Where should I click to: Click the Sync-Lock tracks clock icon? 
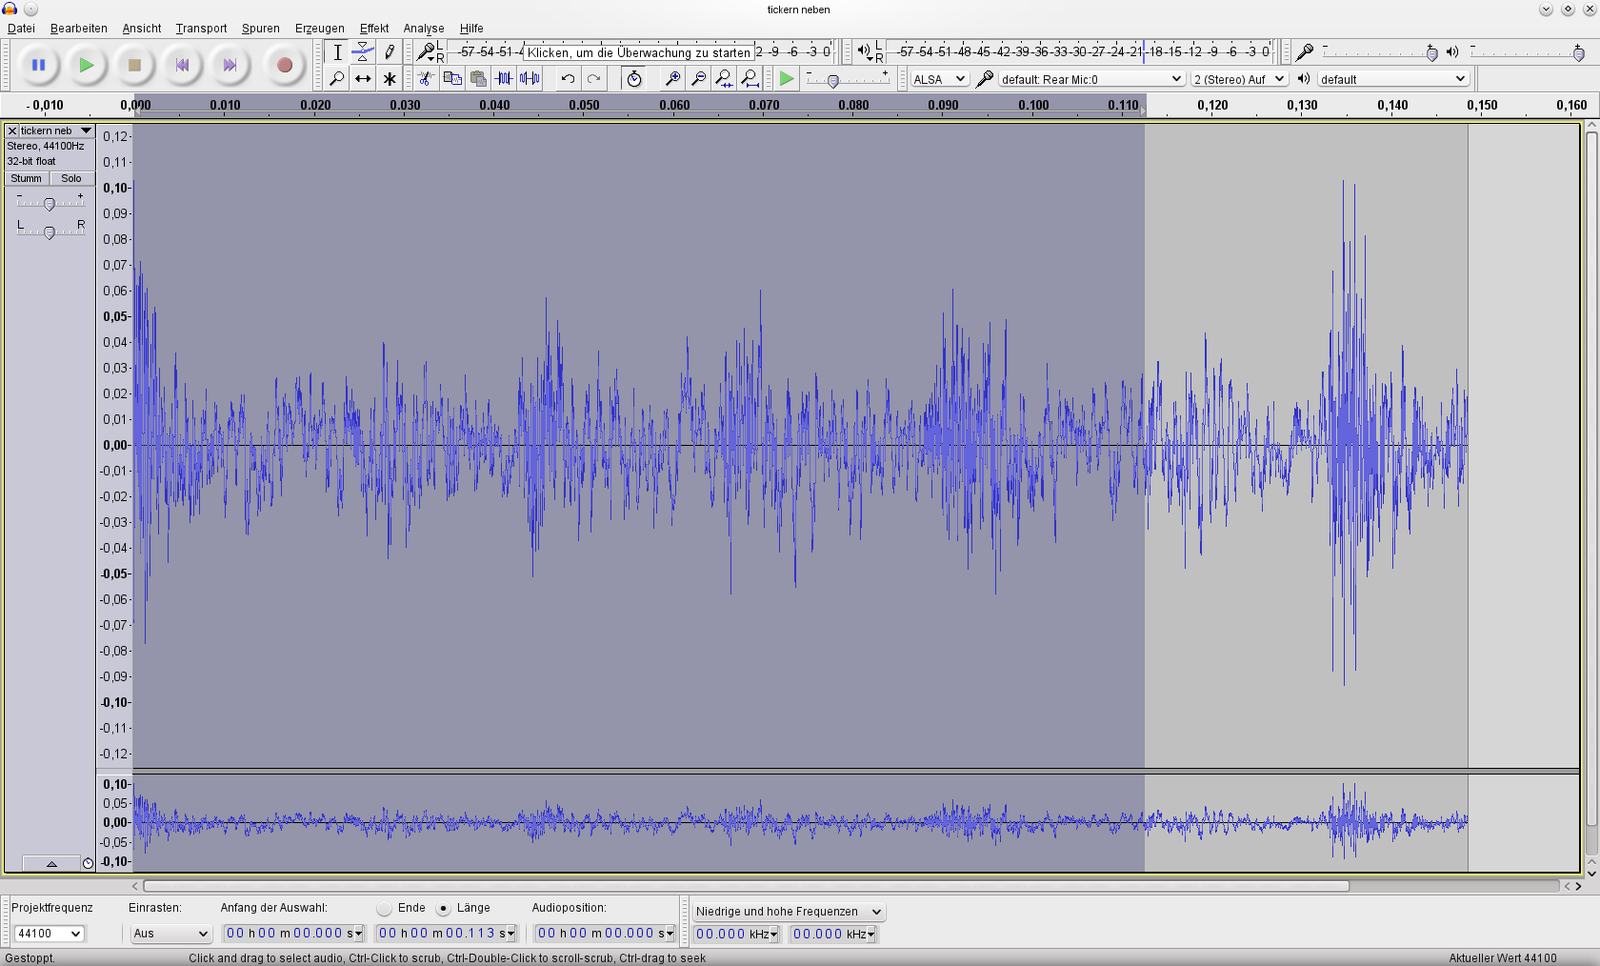(x=634, y=78)
